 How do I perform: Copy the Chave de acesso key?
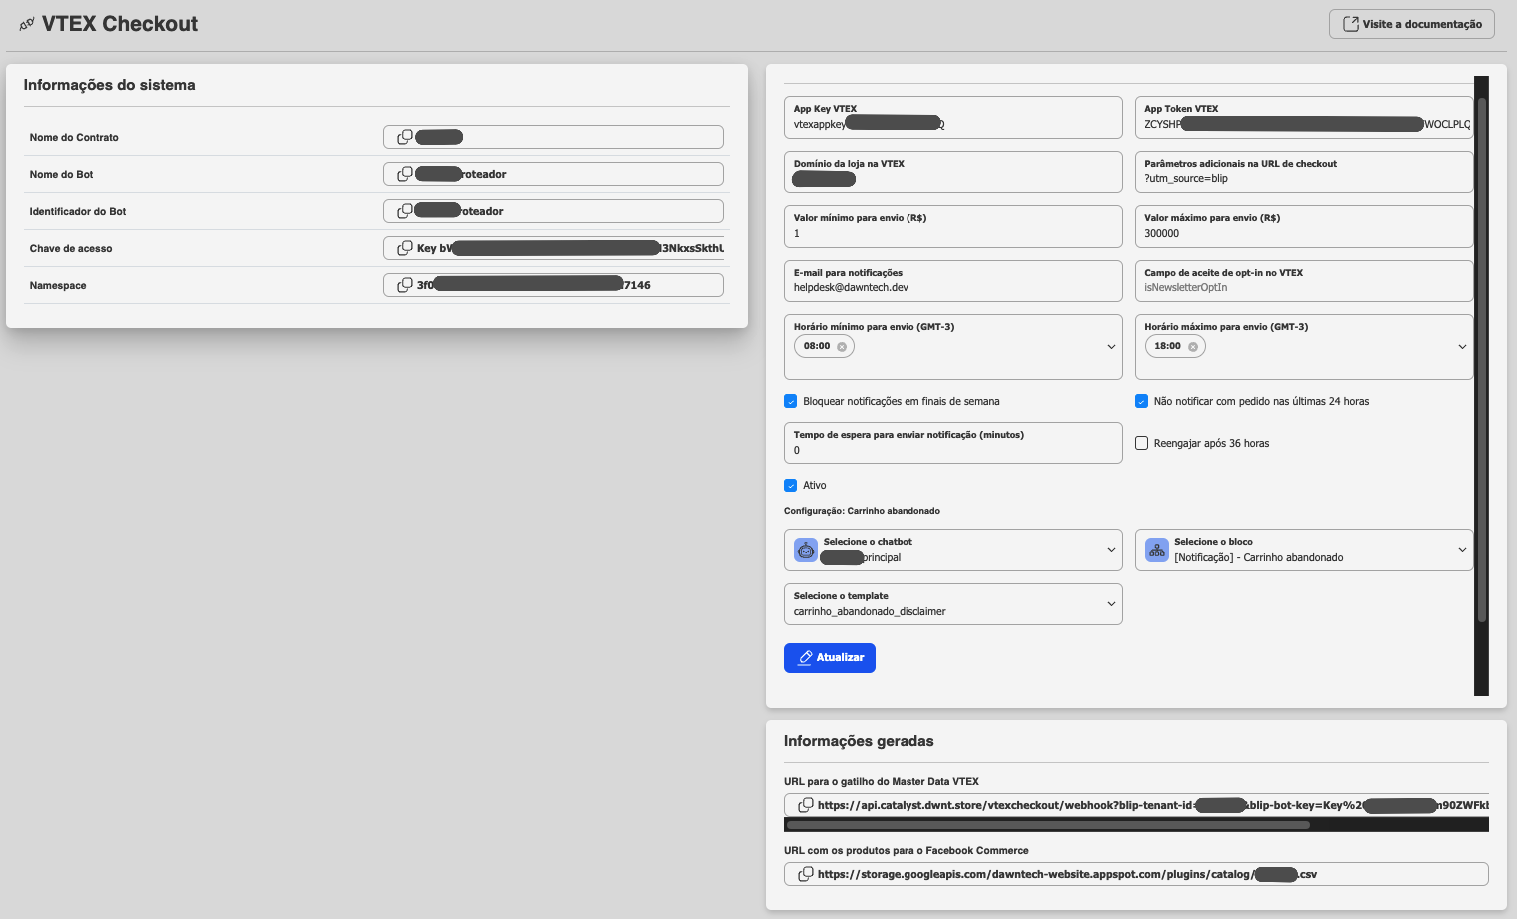click(x=405, y=248)
